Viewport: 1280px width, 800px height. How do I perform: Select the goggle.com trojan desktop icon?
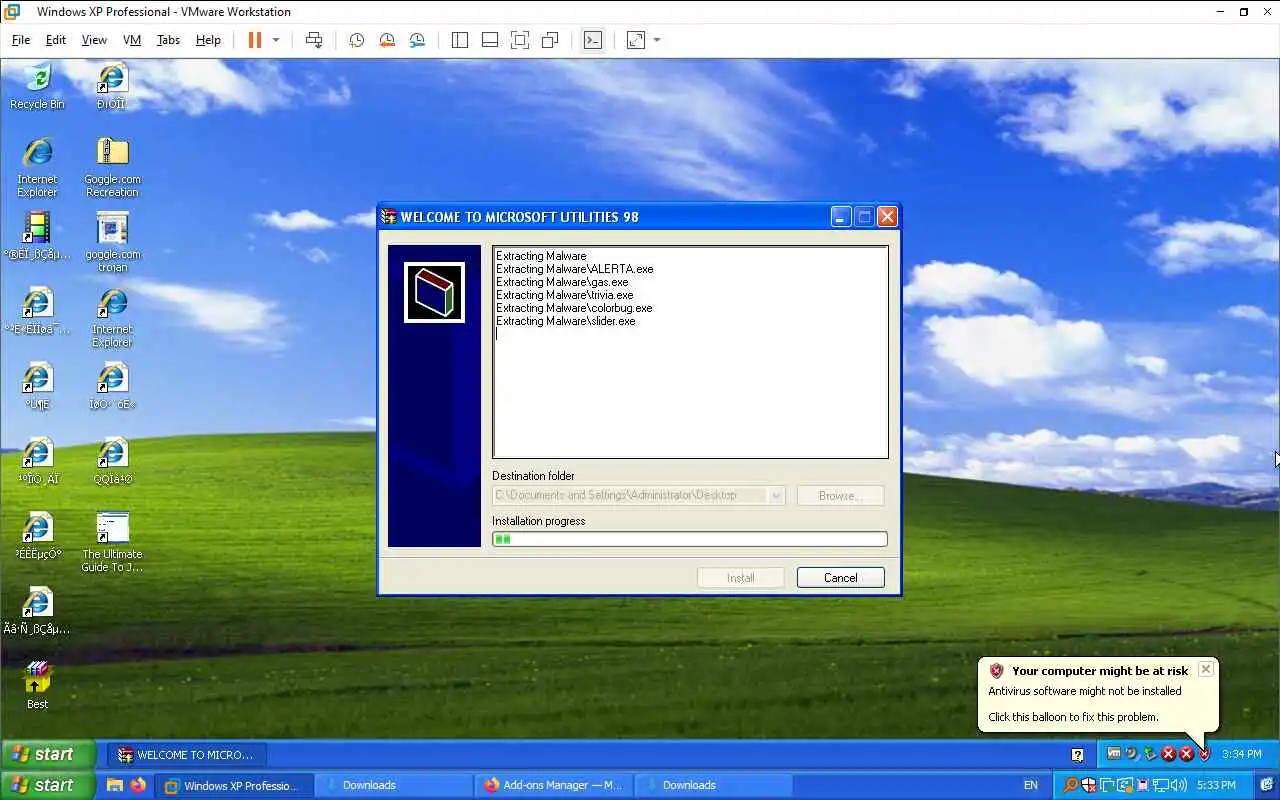pyautogui.click(x=112, y=242)
